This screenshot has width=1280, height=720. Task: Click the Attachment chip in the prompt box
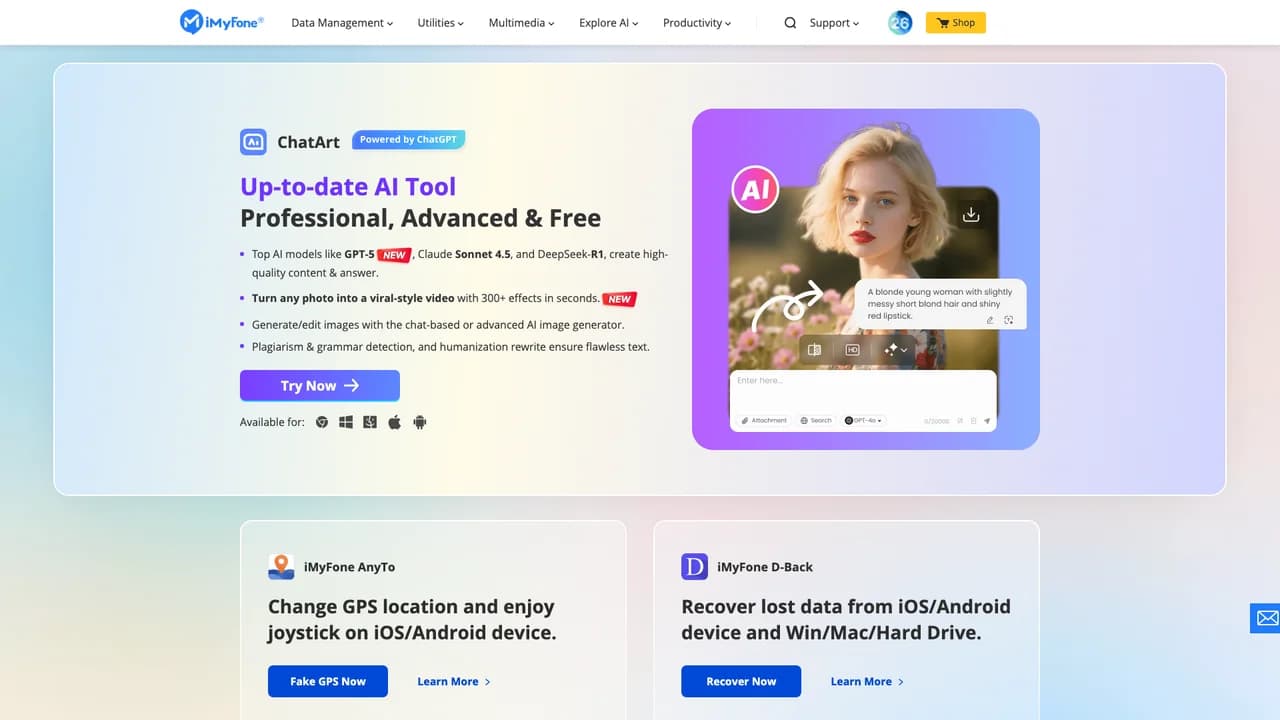[x=764, y=421]
